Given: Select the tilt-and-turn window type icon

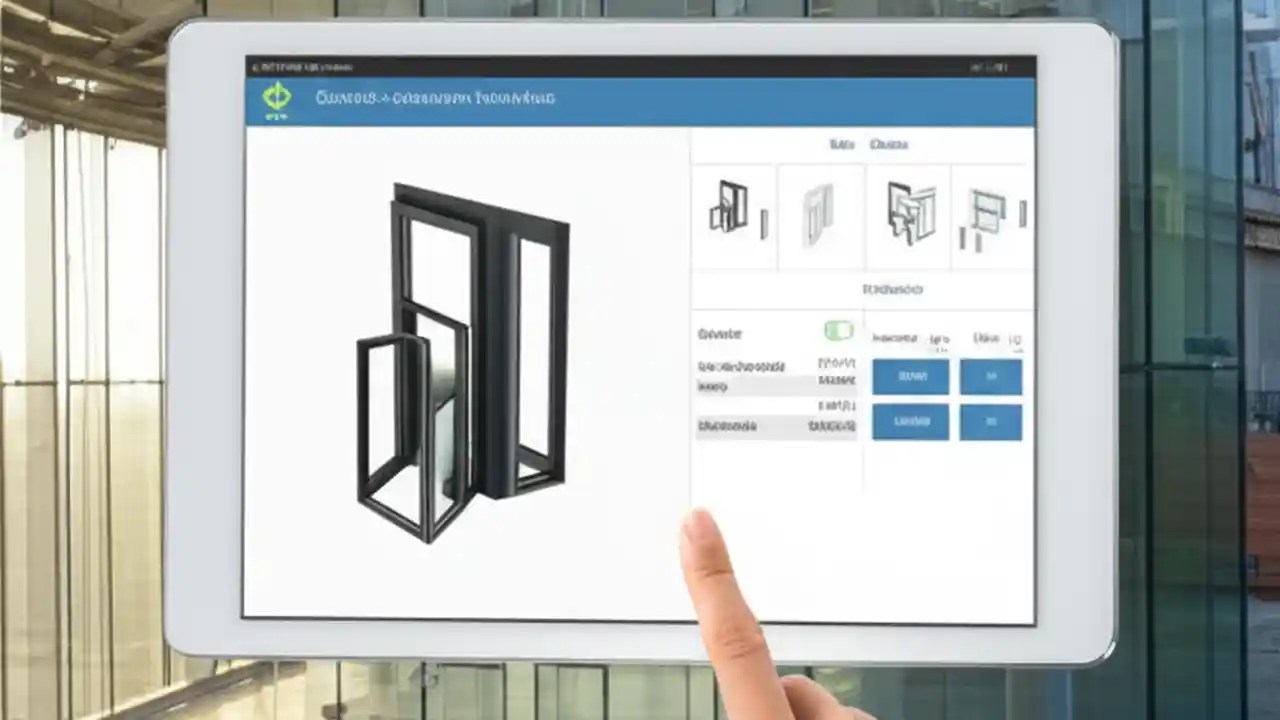Looking at the screenshot, I should (908, 213).
